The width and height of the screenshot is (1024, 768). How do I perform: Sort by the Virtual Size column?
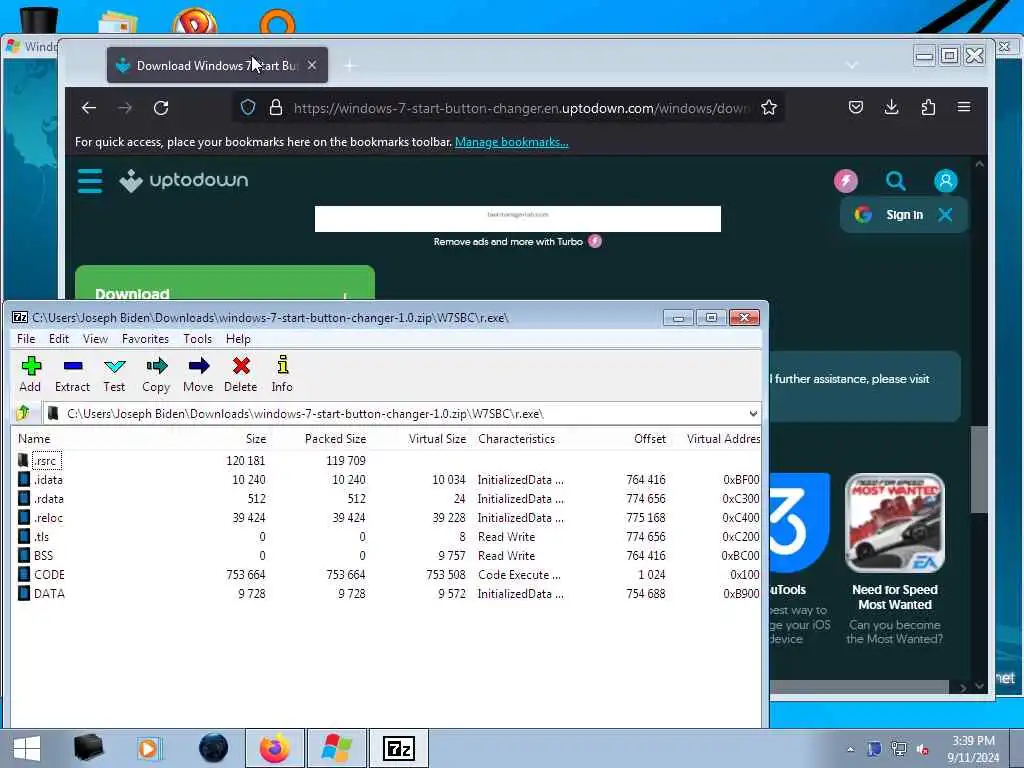pyautogui.click(x=437, y=439)
